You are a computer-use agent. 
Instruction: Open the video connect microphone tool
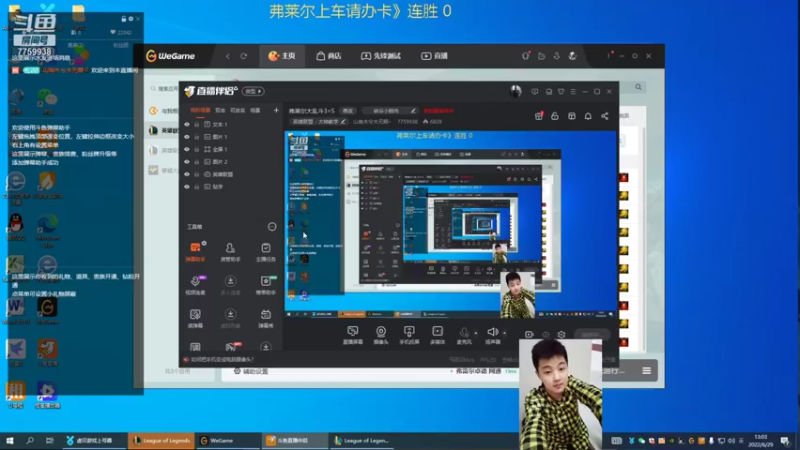click(x=195, y=285)
